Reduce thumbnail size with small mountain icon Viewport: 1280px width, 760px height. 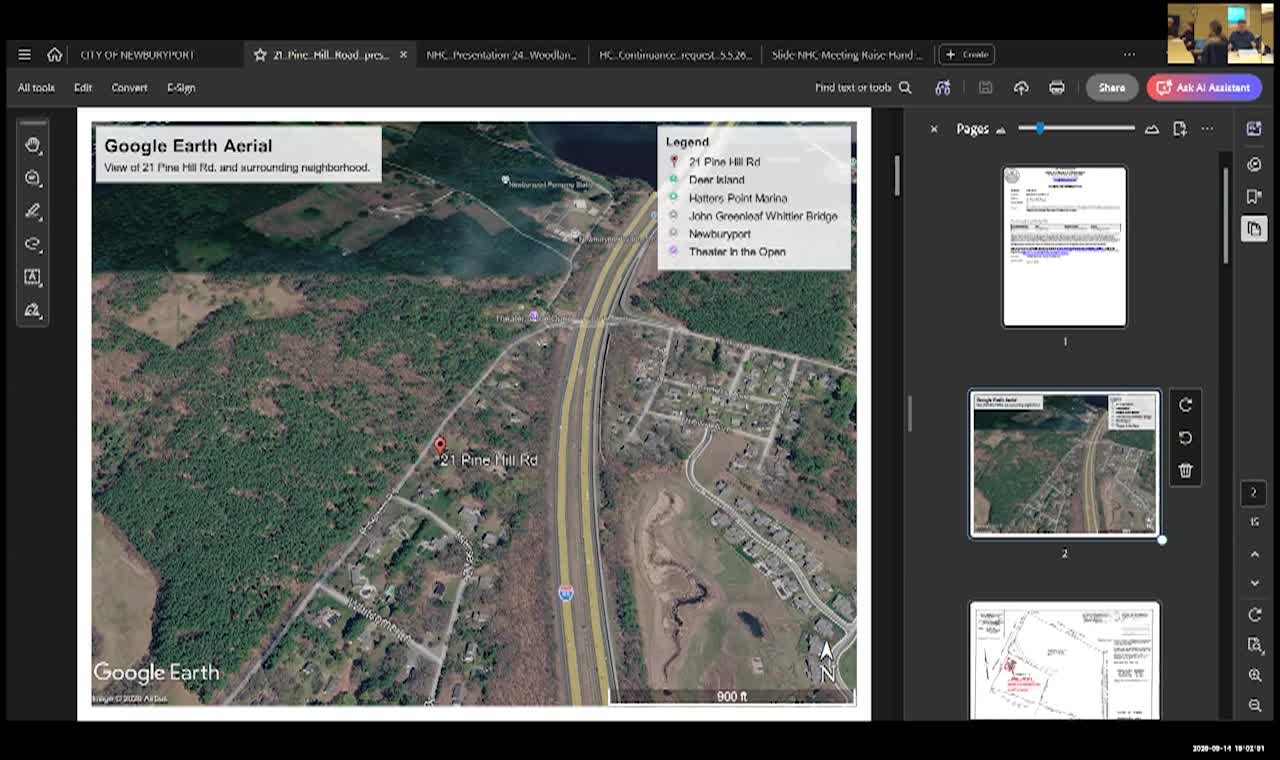coord(1001,129)
